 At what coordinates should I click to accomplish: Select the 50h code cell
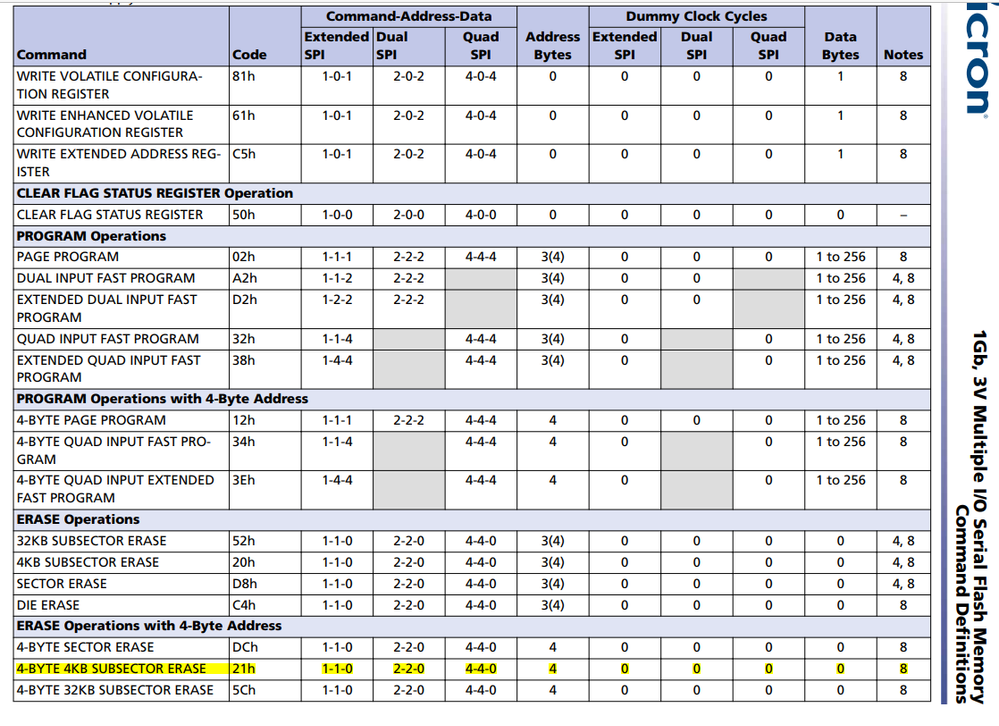(265, 215)
